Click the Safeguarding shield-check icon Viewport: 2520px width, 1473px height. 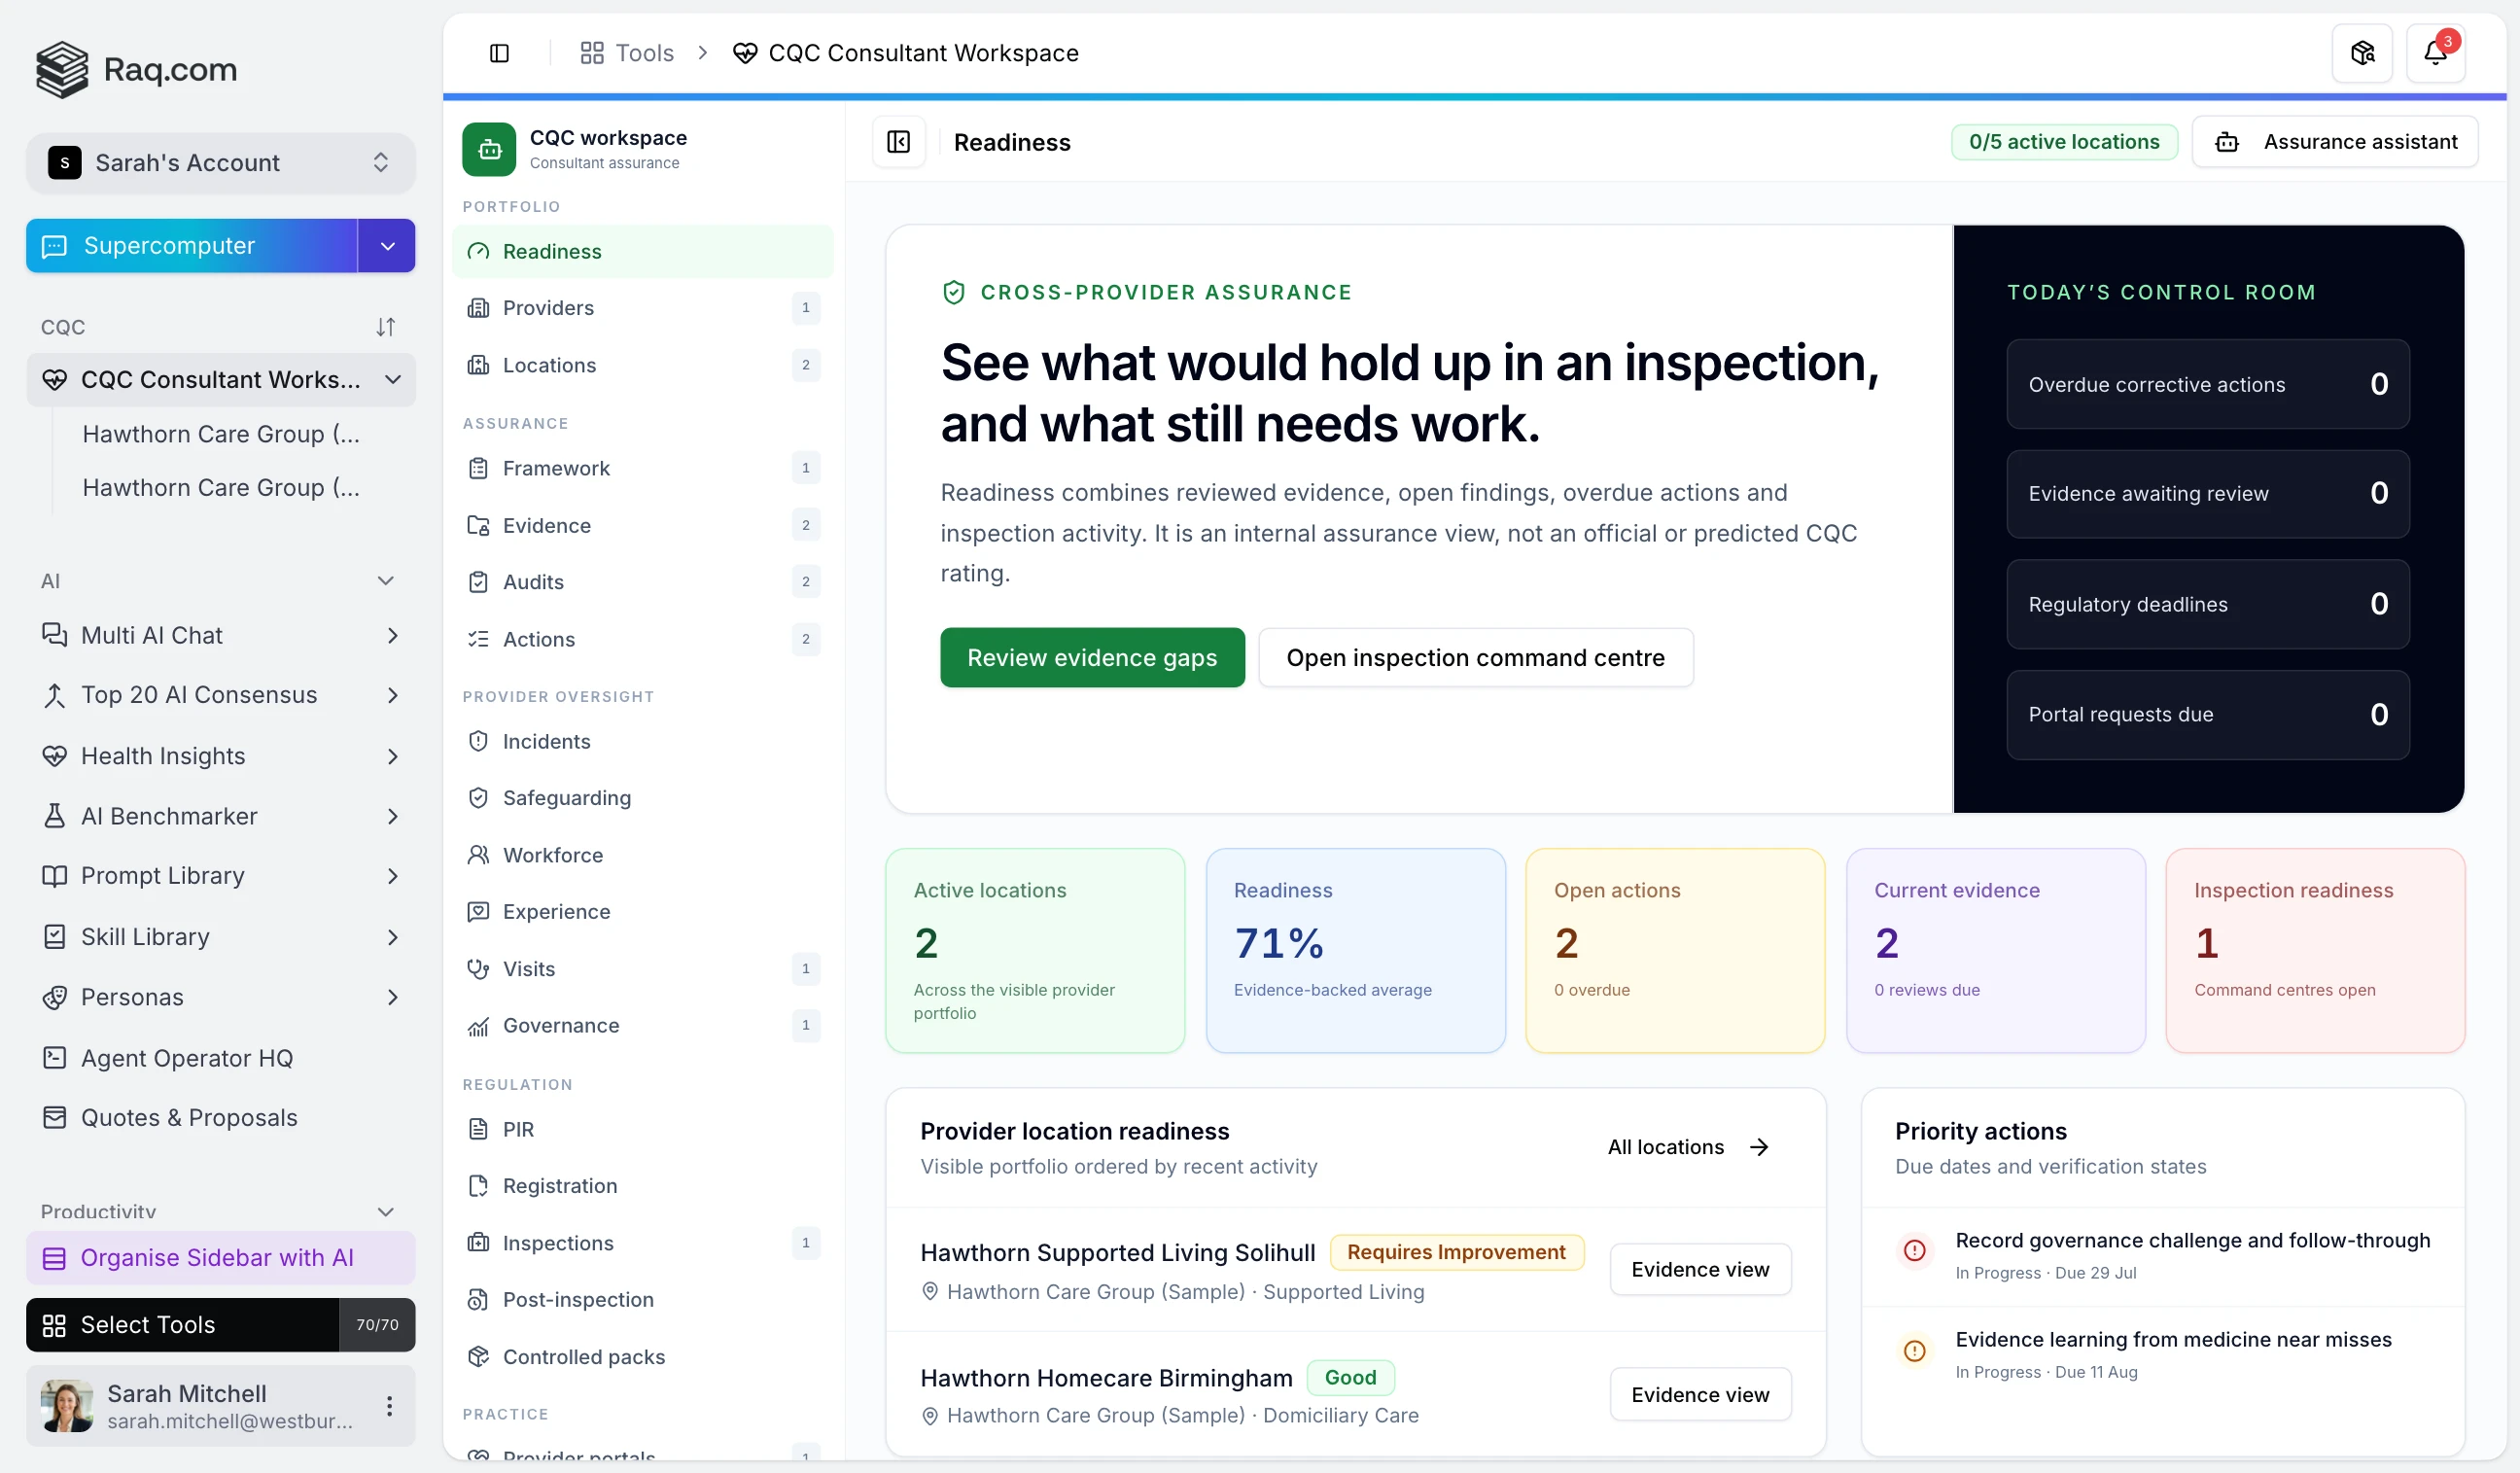[x=478, y=798]
